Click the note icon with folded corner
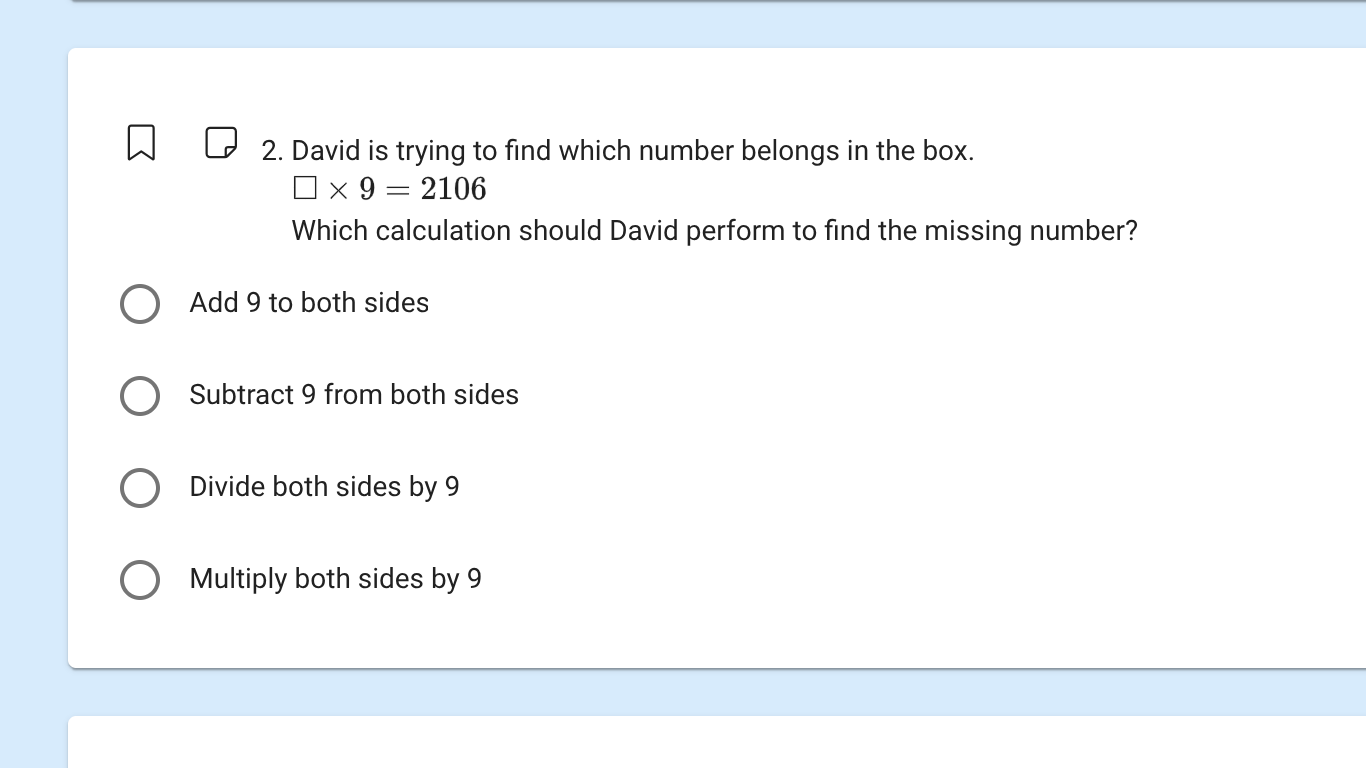This screenshot has height=768, width=1366. pyautogui.click(x=220, y=143)
